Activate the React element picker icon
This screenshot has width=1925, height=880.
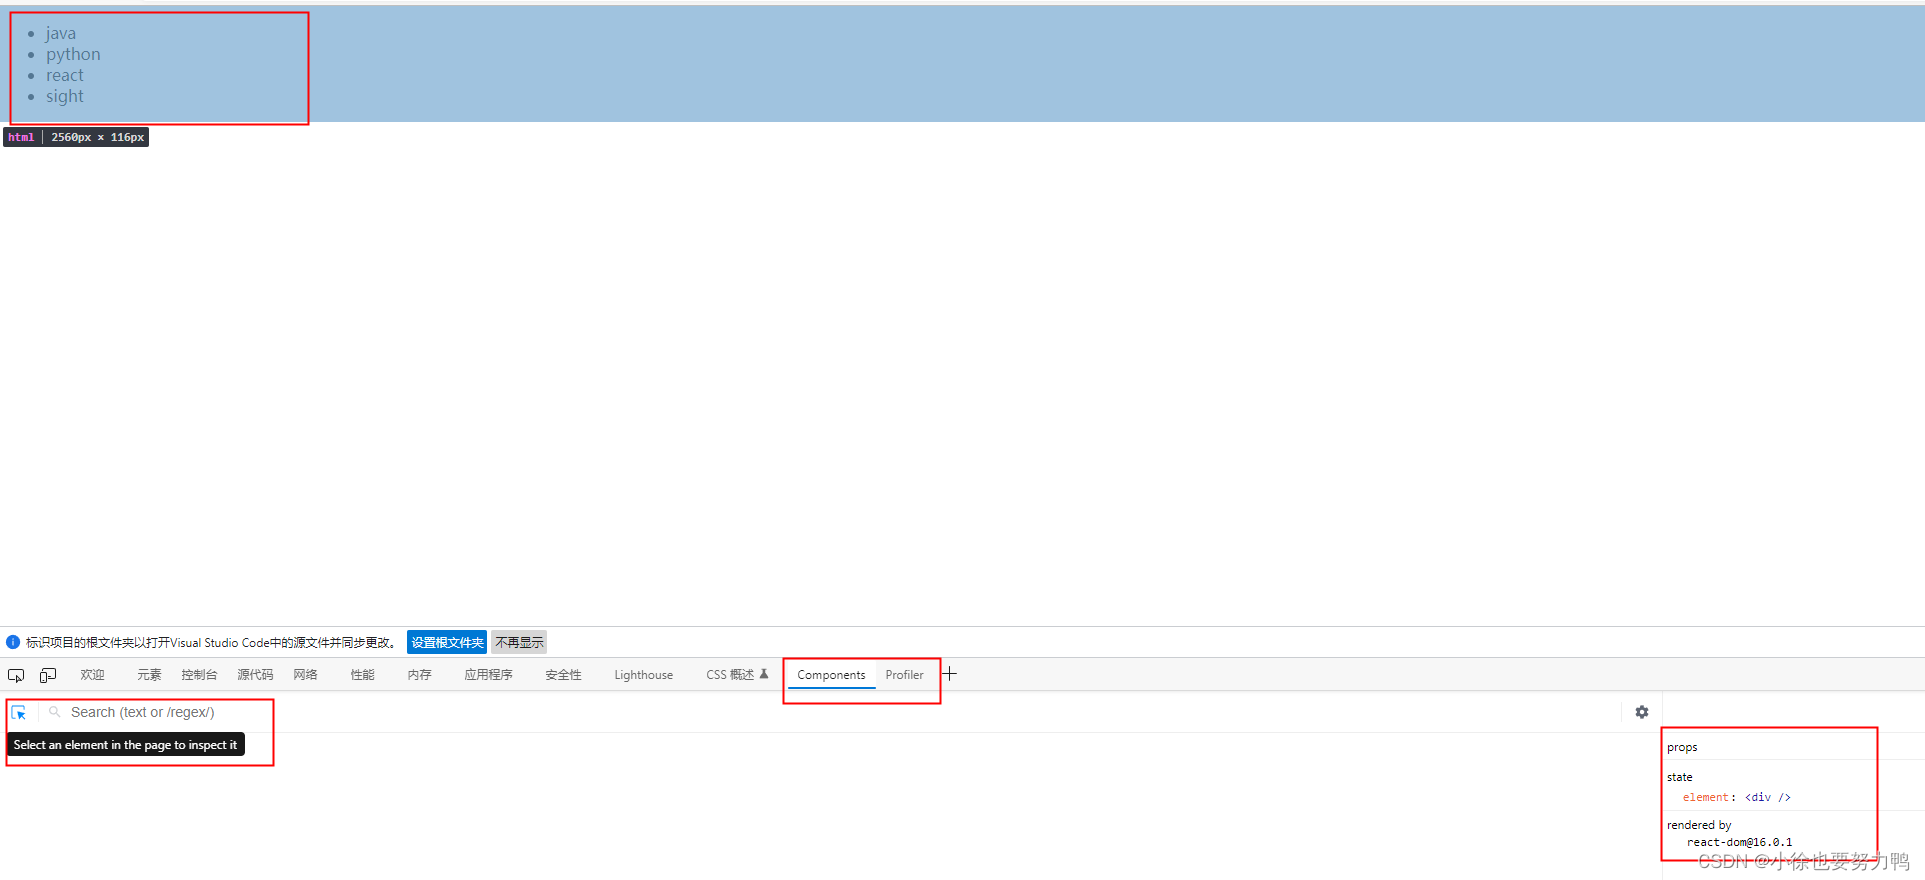point(19,712)
